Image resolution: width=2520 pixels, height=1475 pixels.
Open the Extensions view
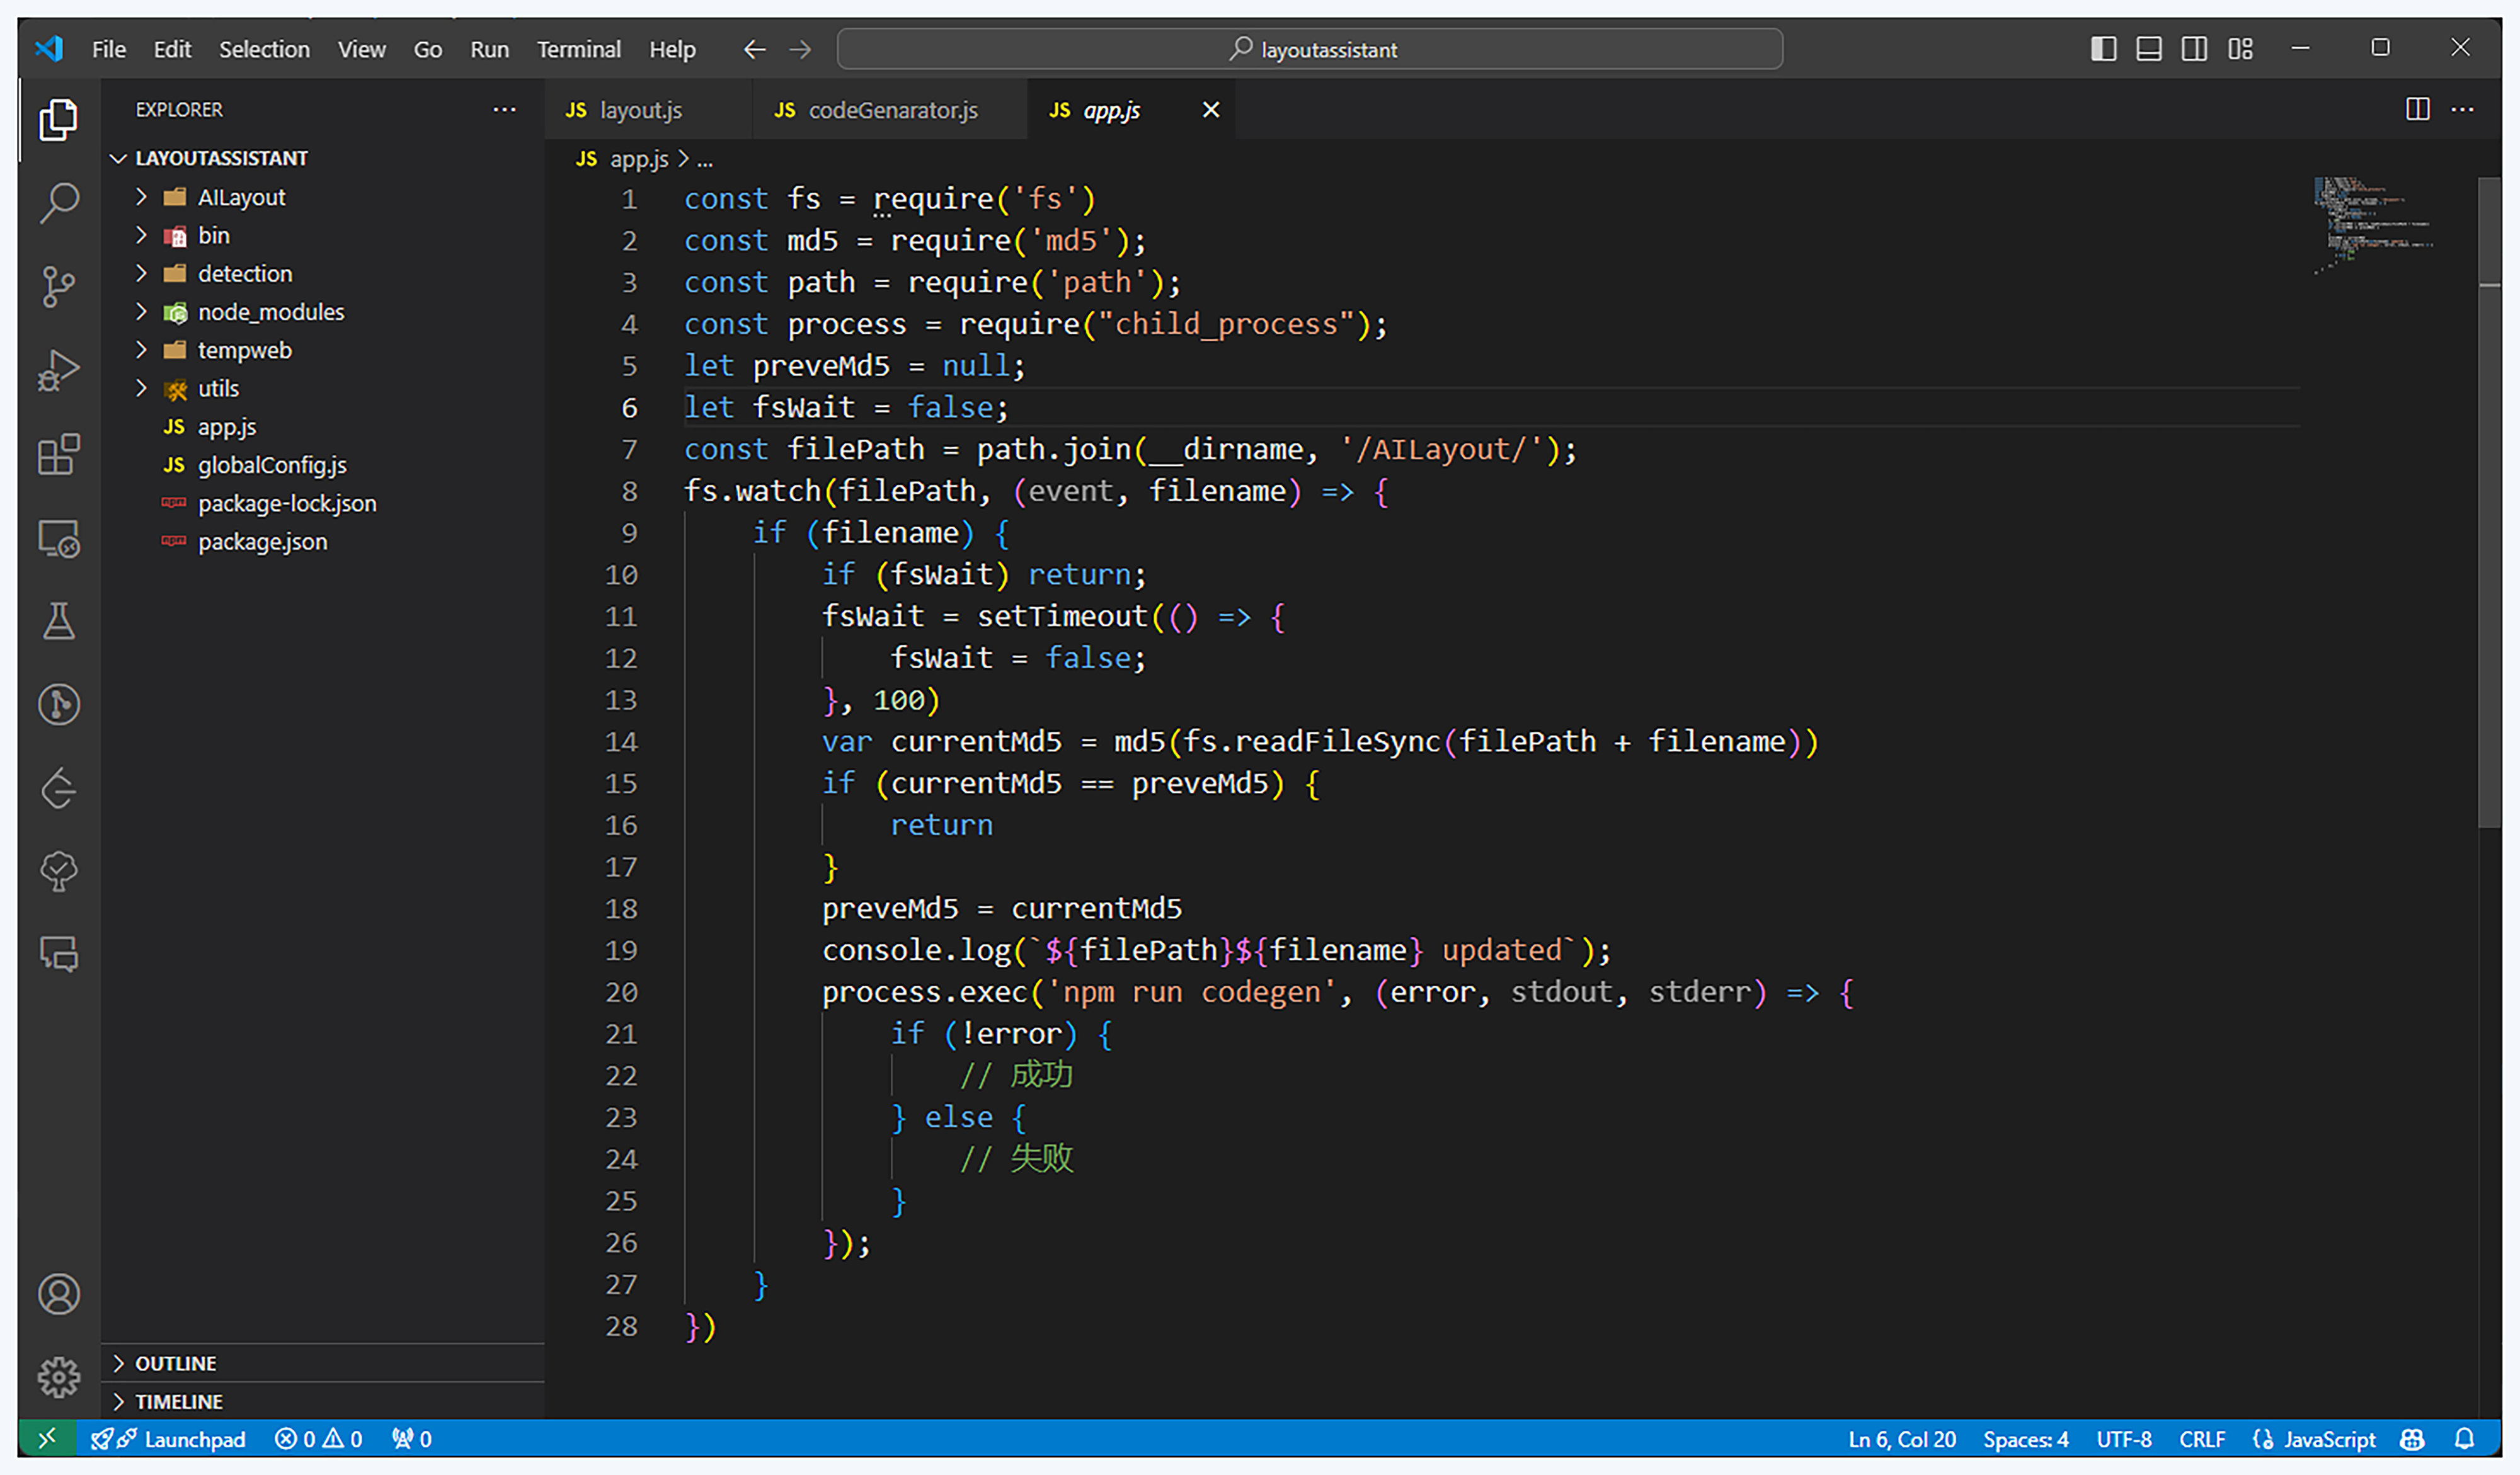click(58, 455)
